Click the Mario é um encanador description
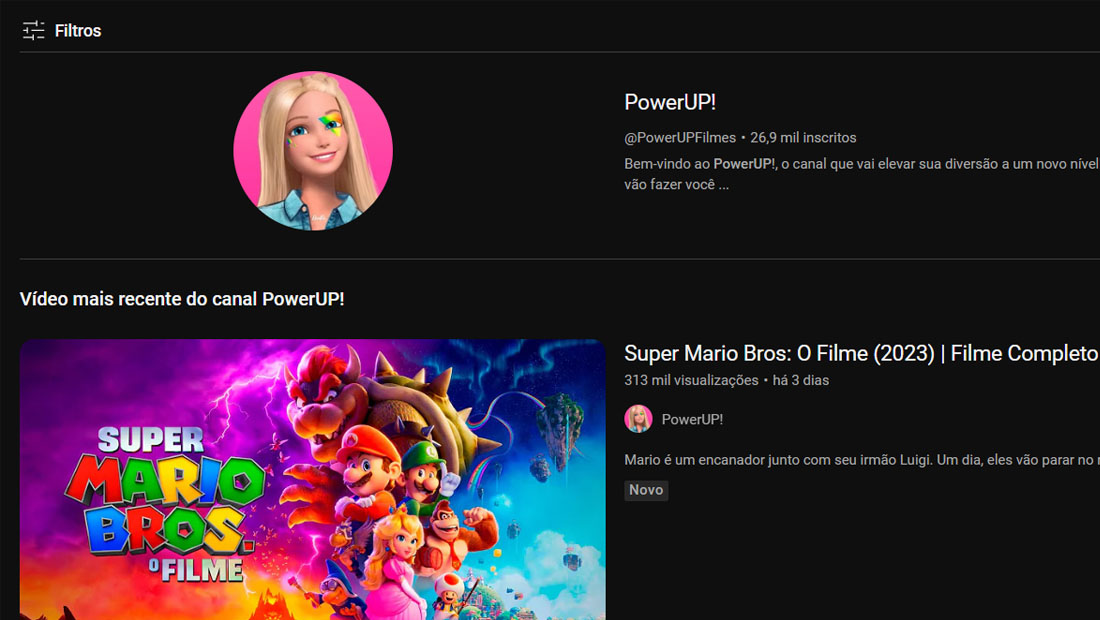The image size is (1100, 620). [862, 460]
